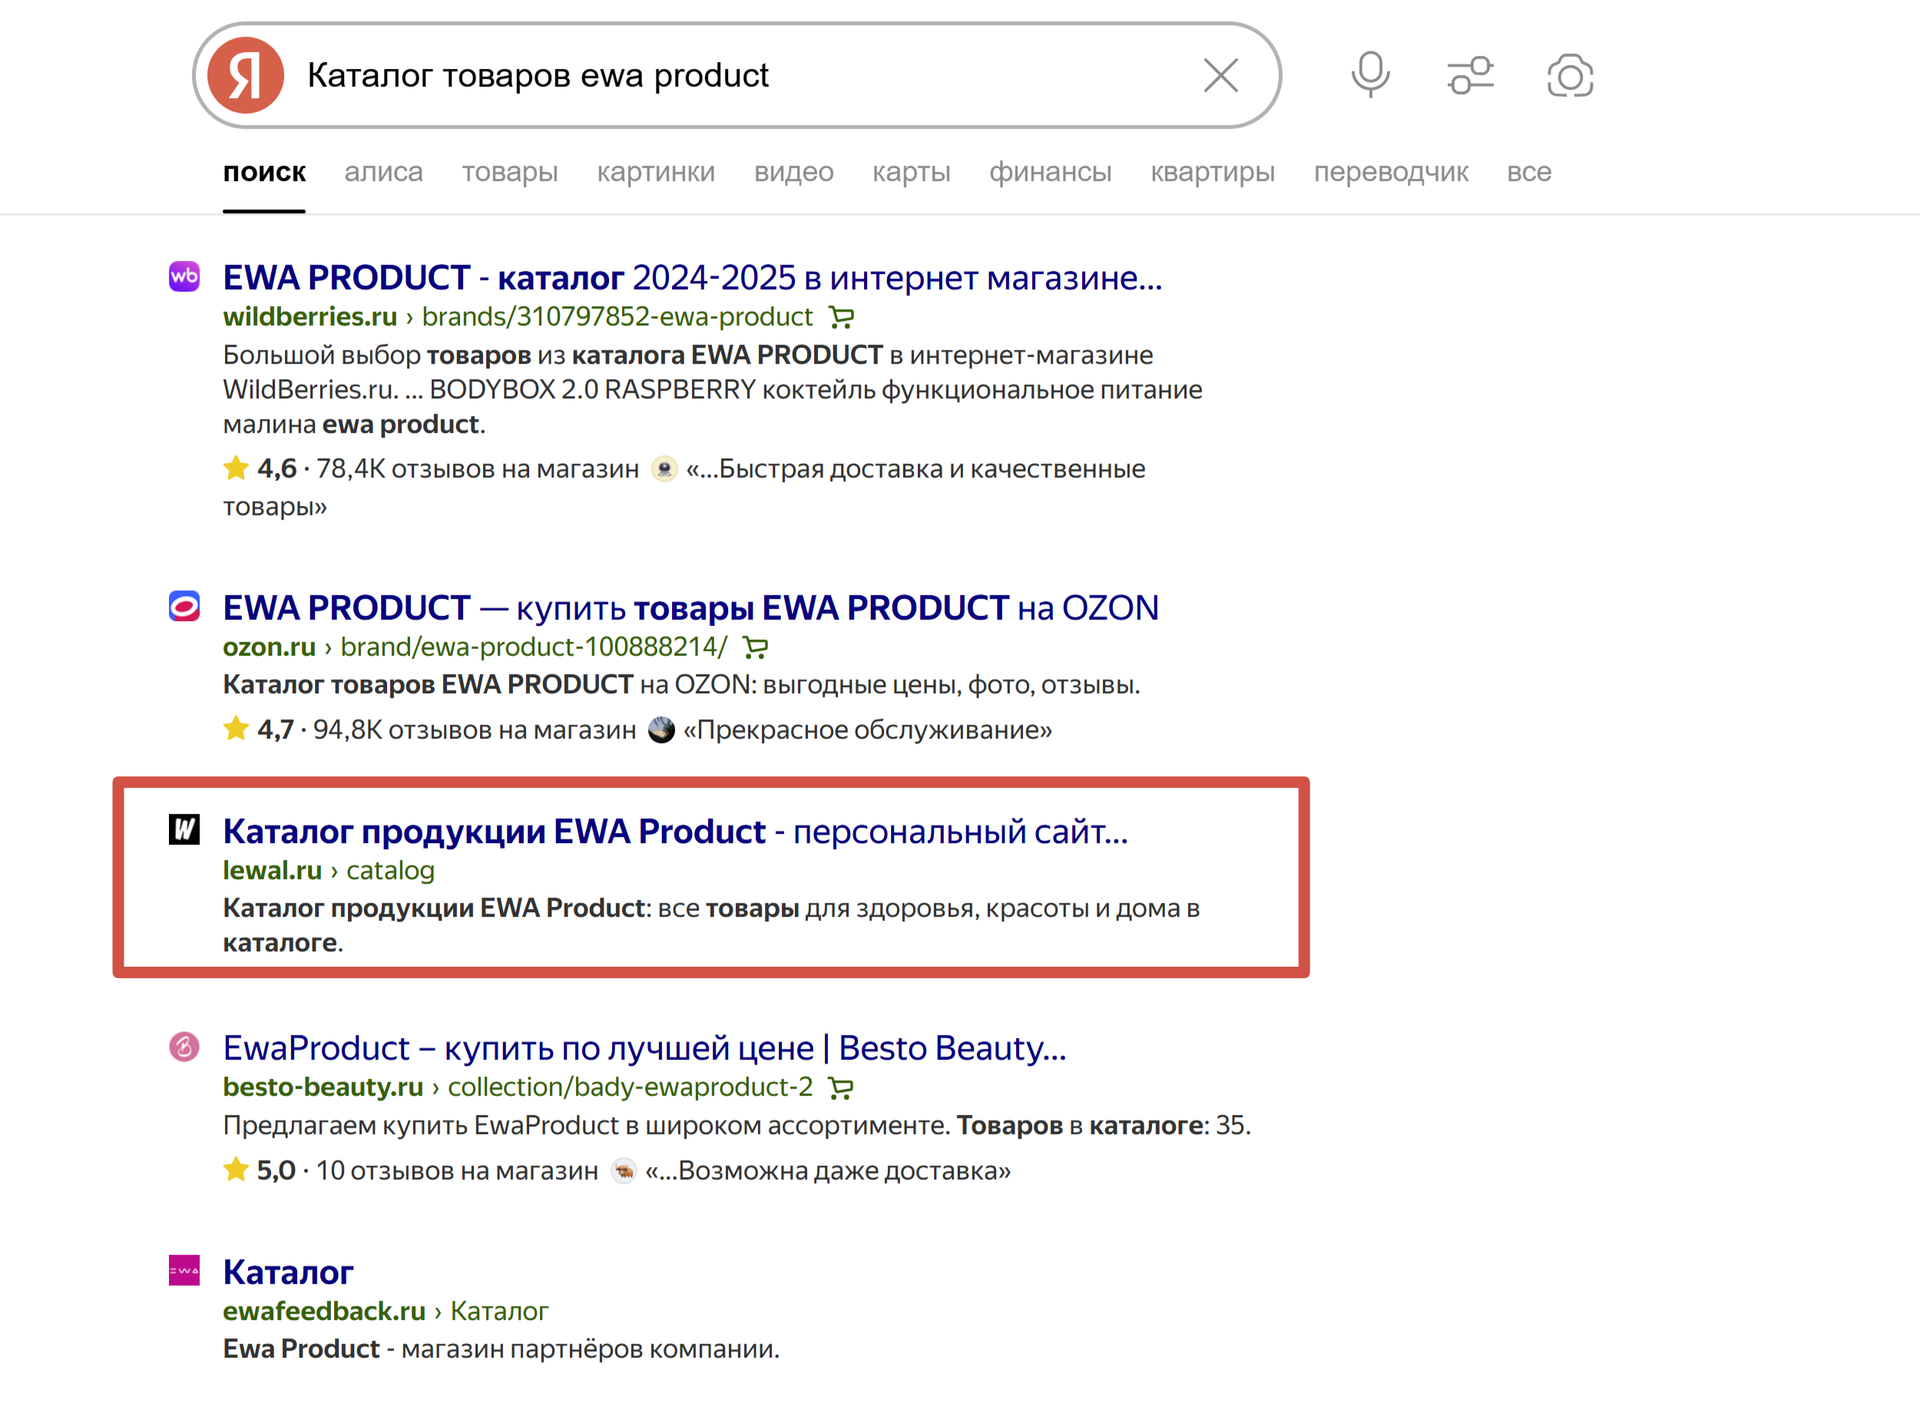The height and width of the screenshot is (1425, 1920).
Task: Open brand/ewa-product-100888214/ path link
Action: [x=534, y=647]
